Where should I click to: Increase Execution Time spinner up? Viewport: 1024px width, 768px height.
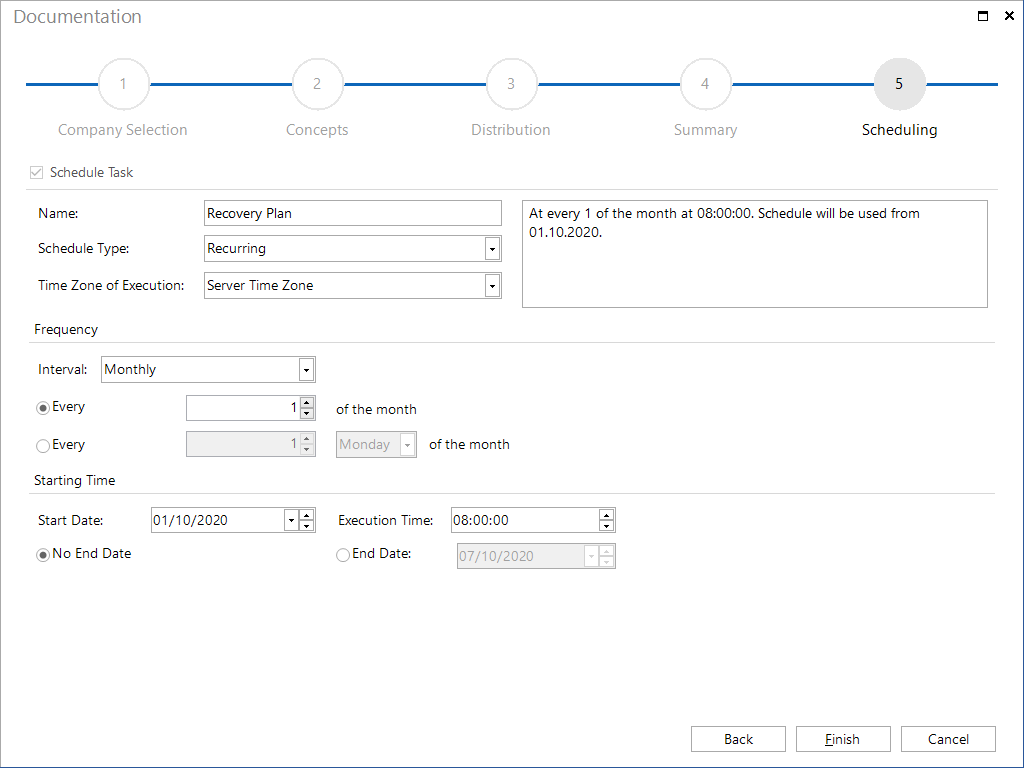point(607,515)
